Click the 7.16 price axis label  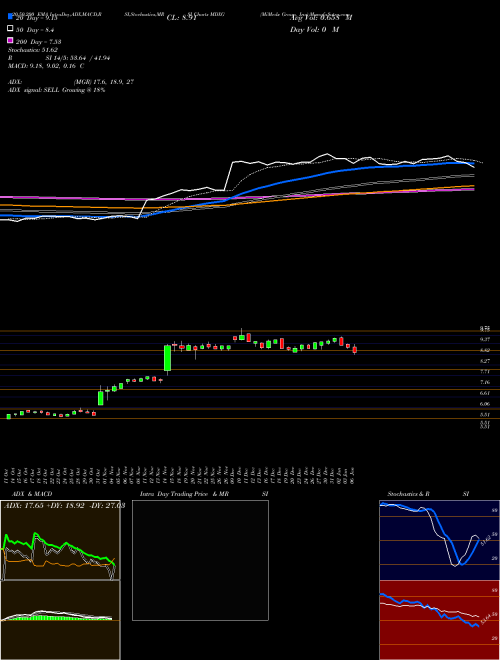pos(484,383)
